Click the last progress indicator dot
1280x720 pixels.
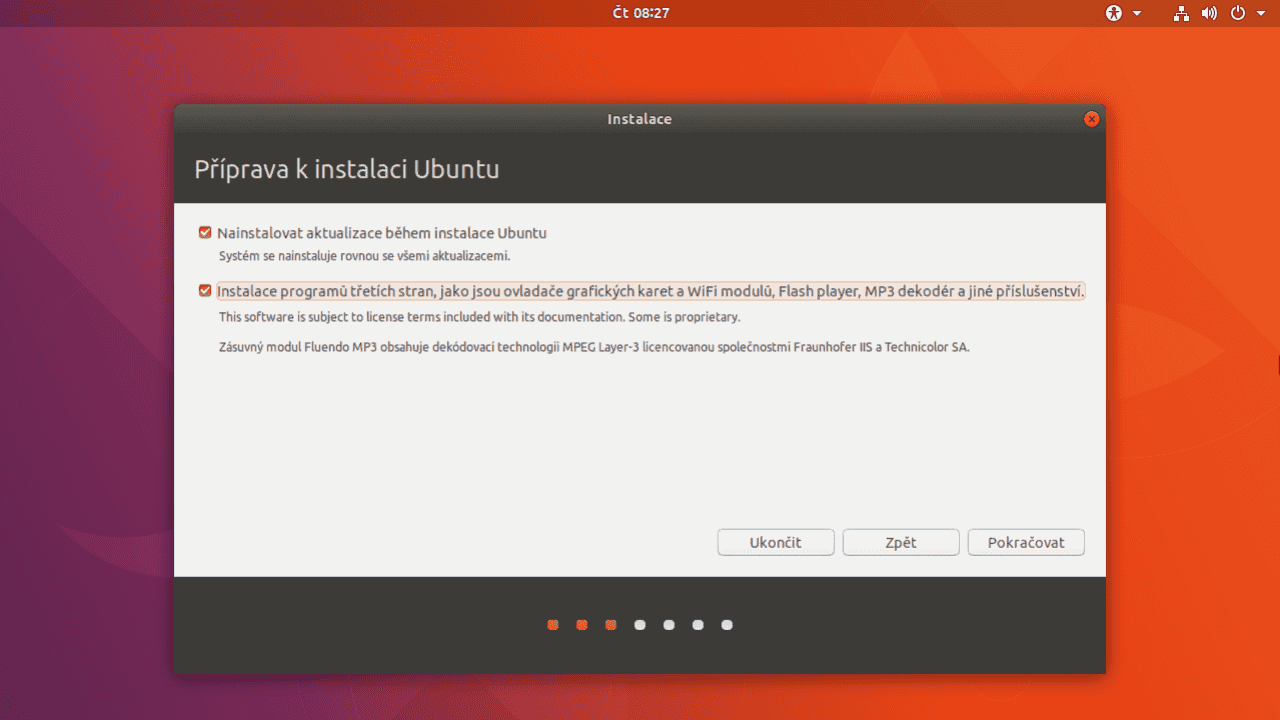click(727, 624)
